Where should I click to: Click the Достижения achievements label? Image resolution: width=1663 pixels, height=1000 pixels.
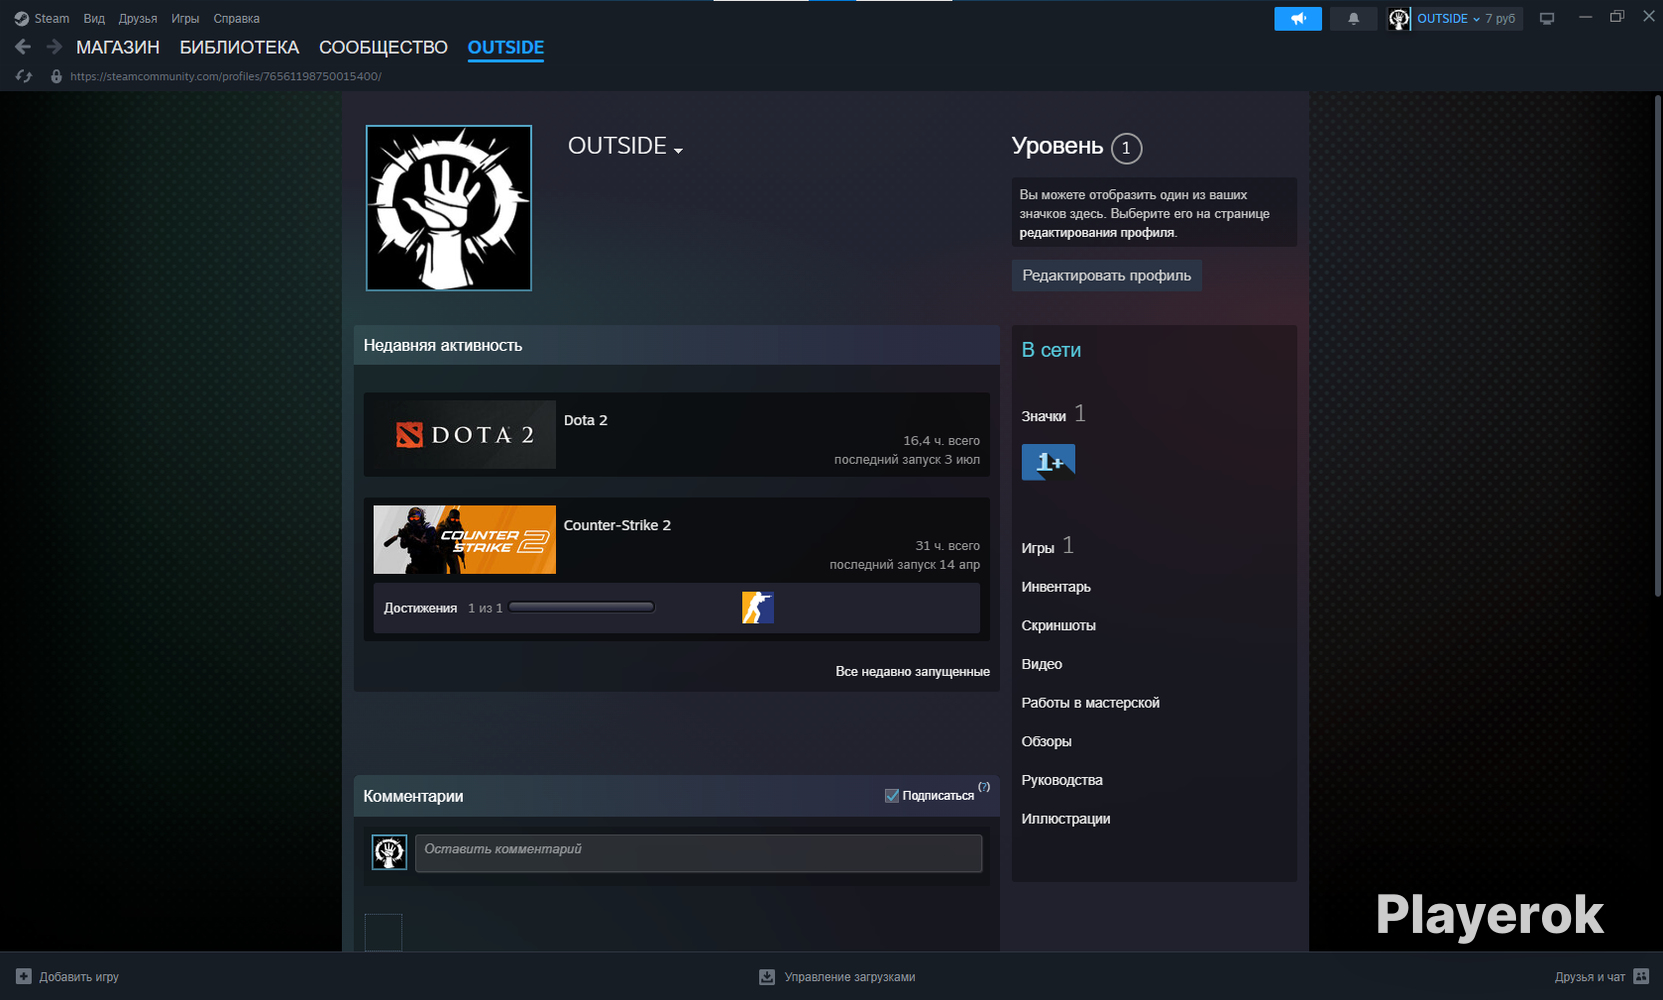(421, 608)
